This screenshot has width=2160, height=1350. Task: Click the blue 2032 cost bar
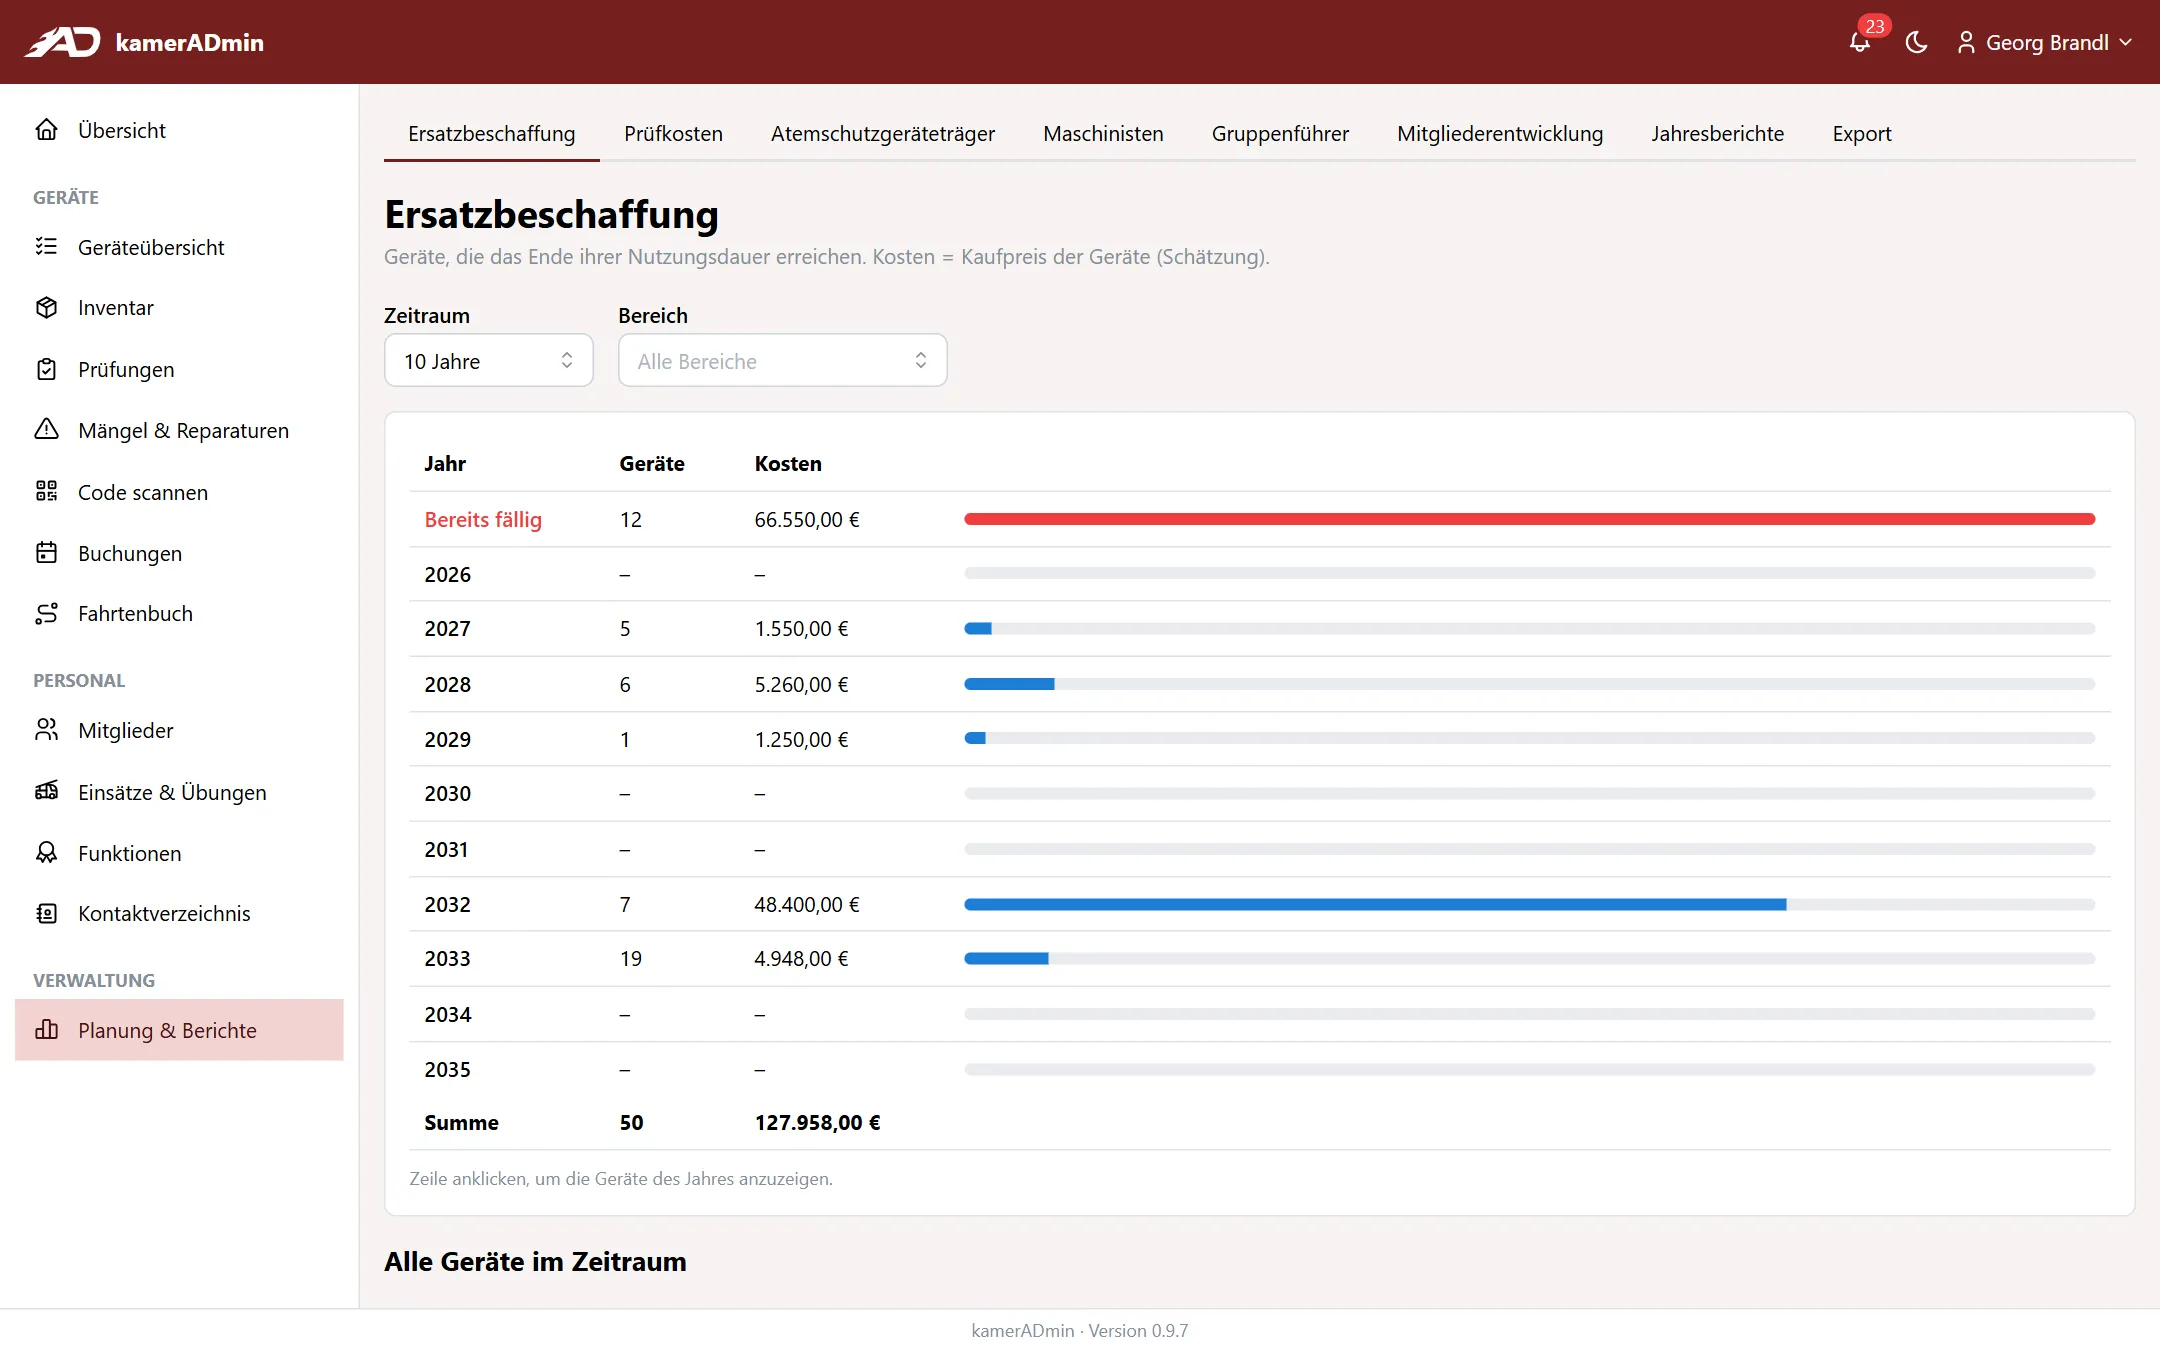point(1375,904)
